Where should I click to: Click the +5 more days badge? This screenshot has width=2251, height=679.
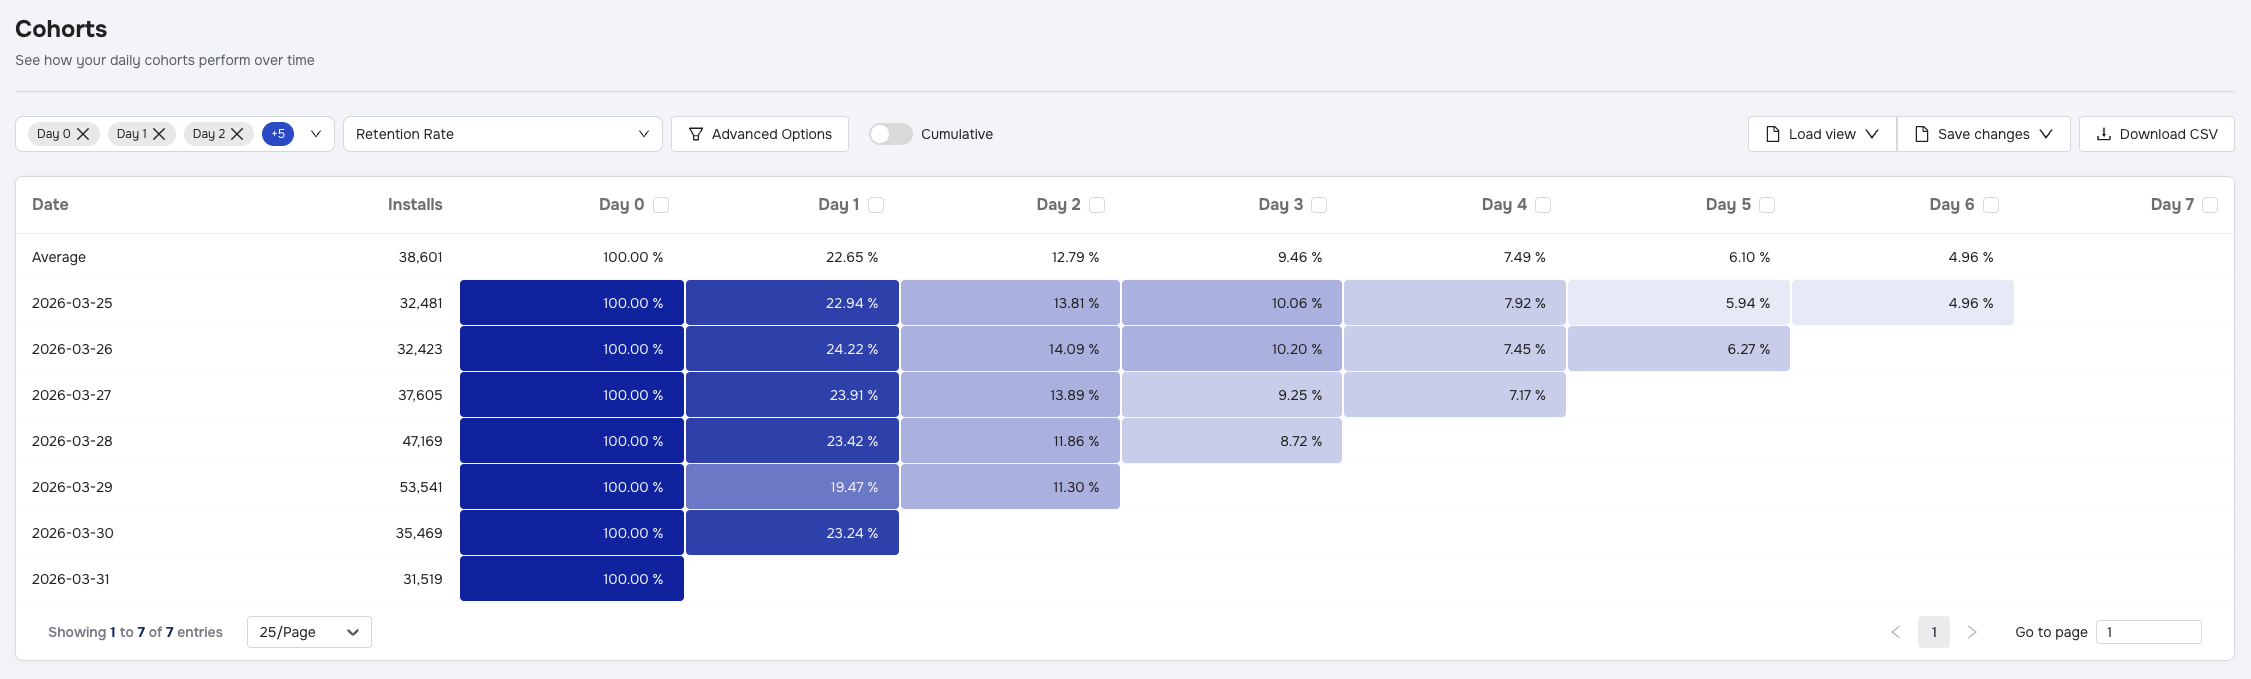click(278, 134)
